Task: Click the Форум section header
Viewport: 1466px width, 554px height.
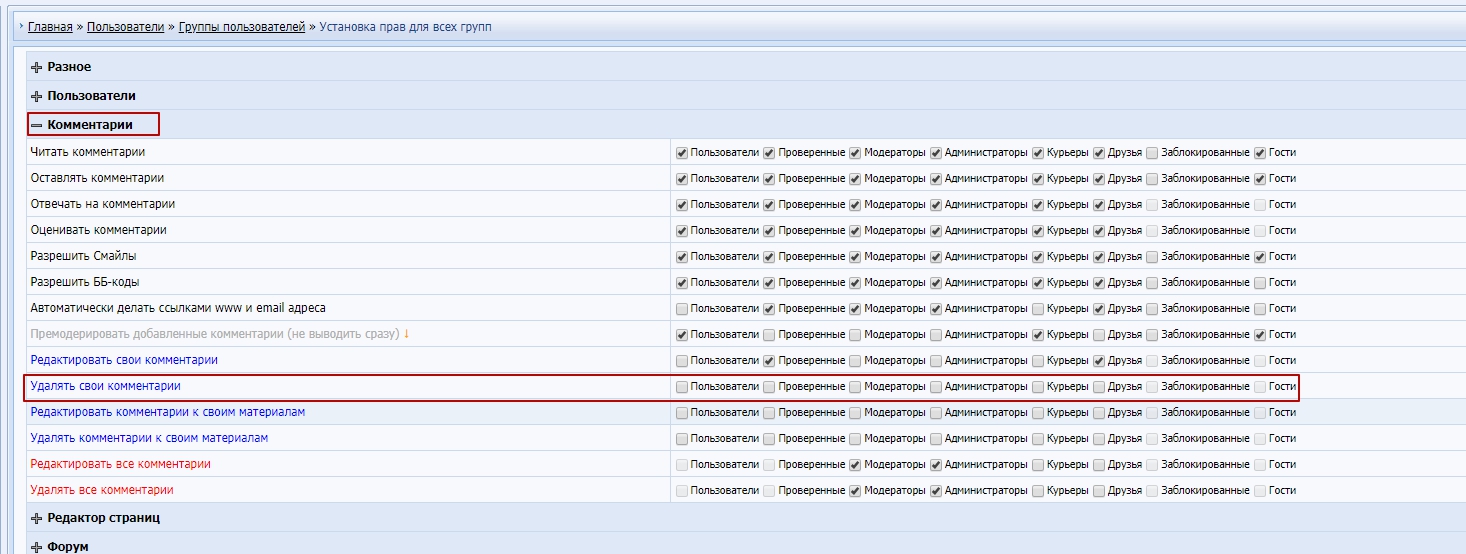Action: click(68, 547)
